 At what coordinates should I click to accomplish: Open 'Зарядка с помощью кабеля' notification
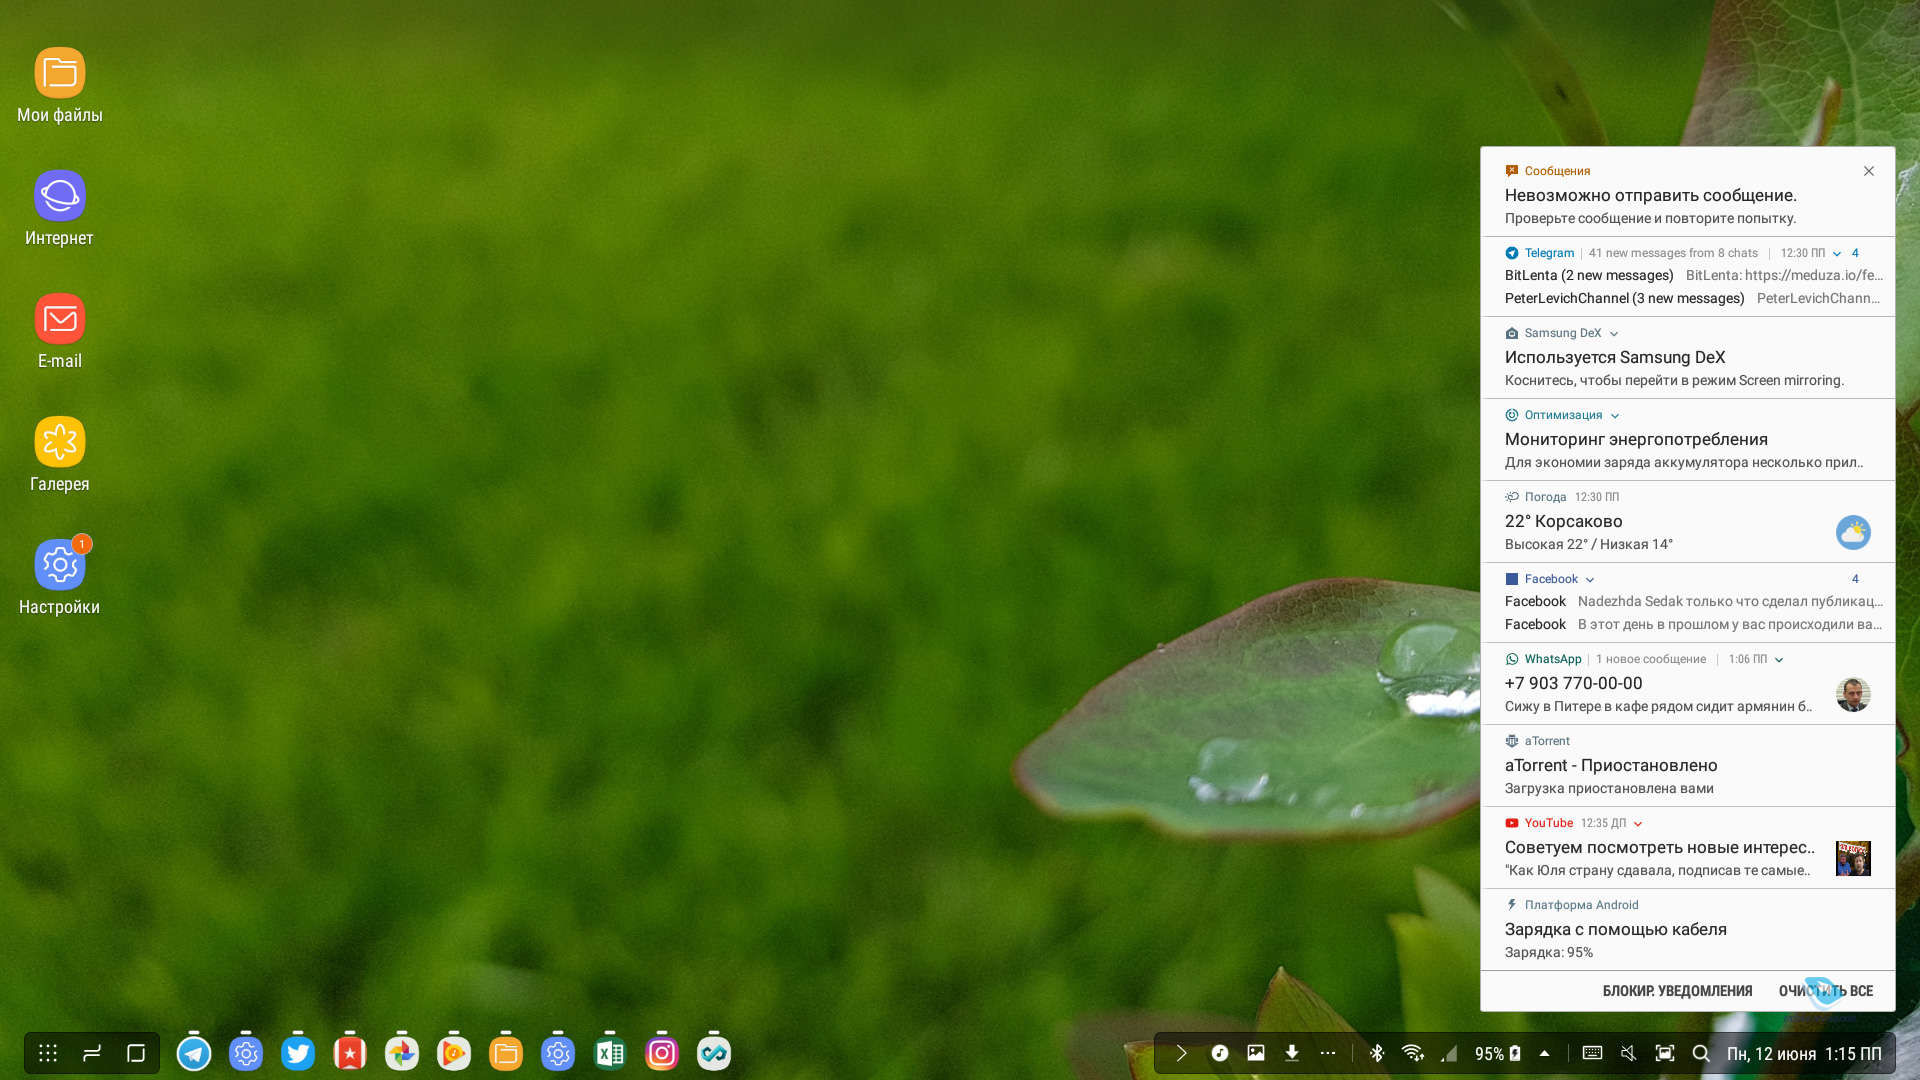[1688, 930]
